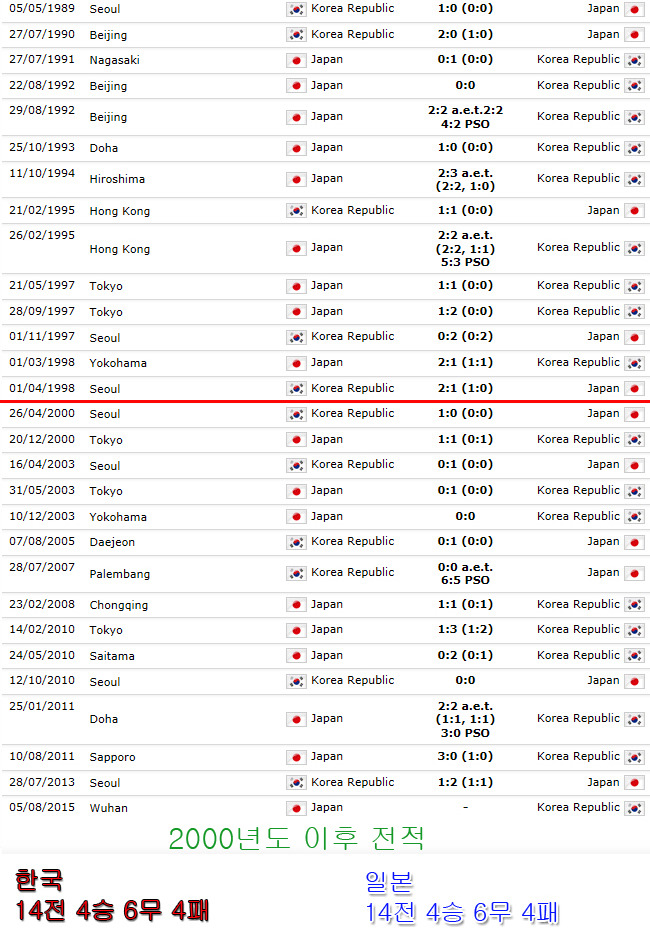Image resolution: width=650 pixels, height=932 pixels.
Task: Click Japan flag at right of 28/07/2013 Seoul row
Action: pos(635,783)
